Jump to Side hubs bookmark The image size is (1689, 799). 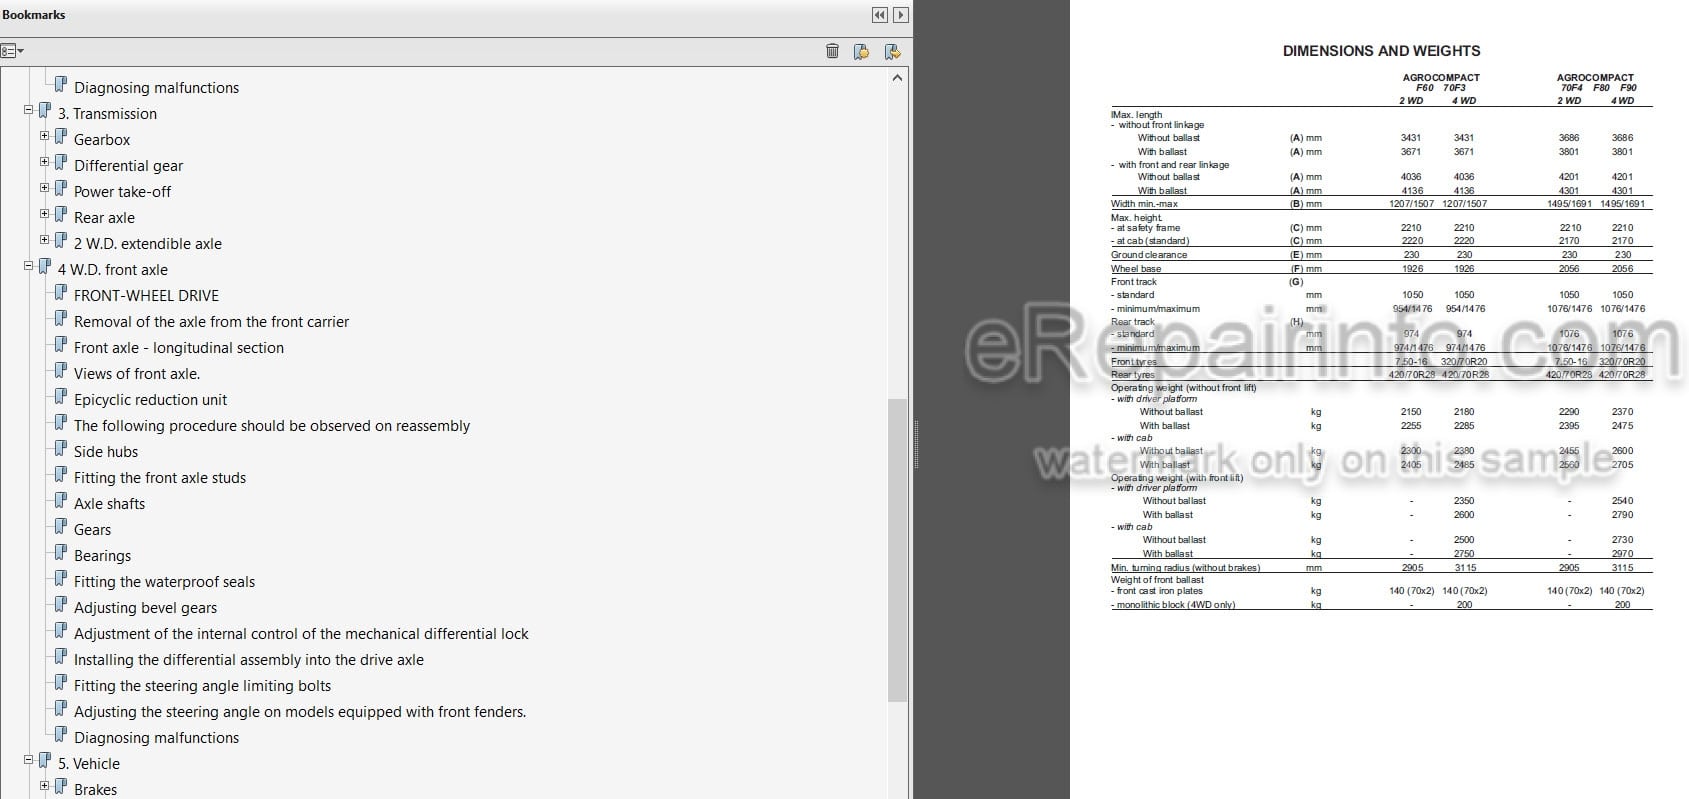106,452
